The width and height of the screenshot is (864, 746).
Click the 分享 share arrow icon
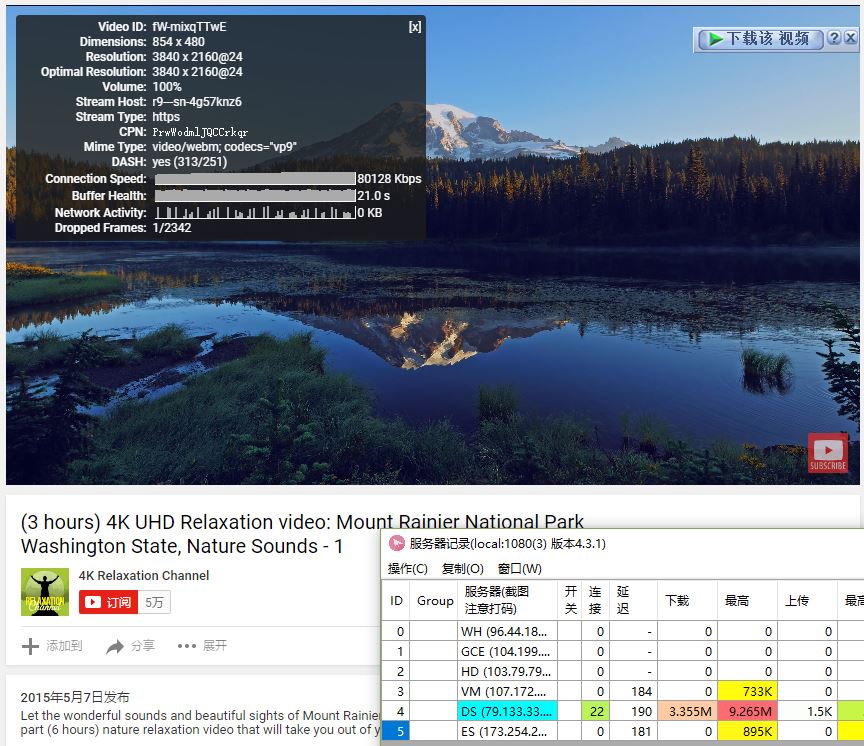tap(116, 646)
